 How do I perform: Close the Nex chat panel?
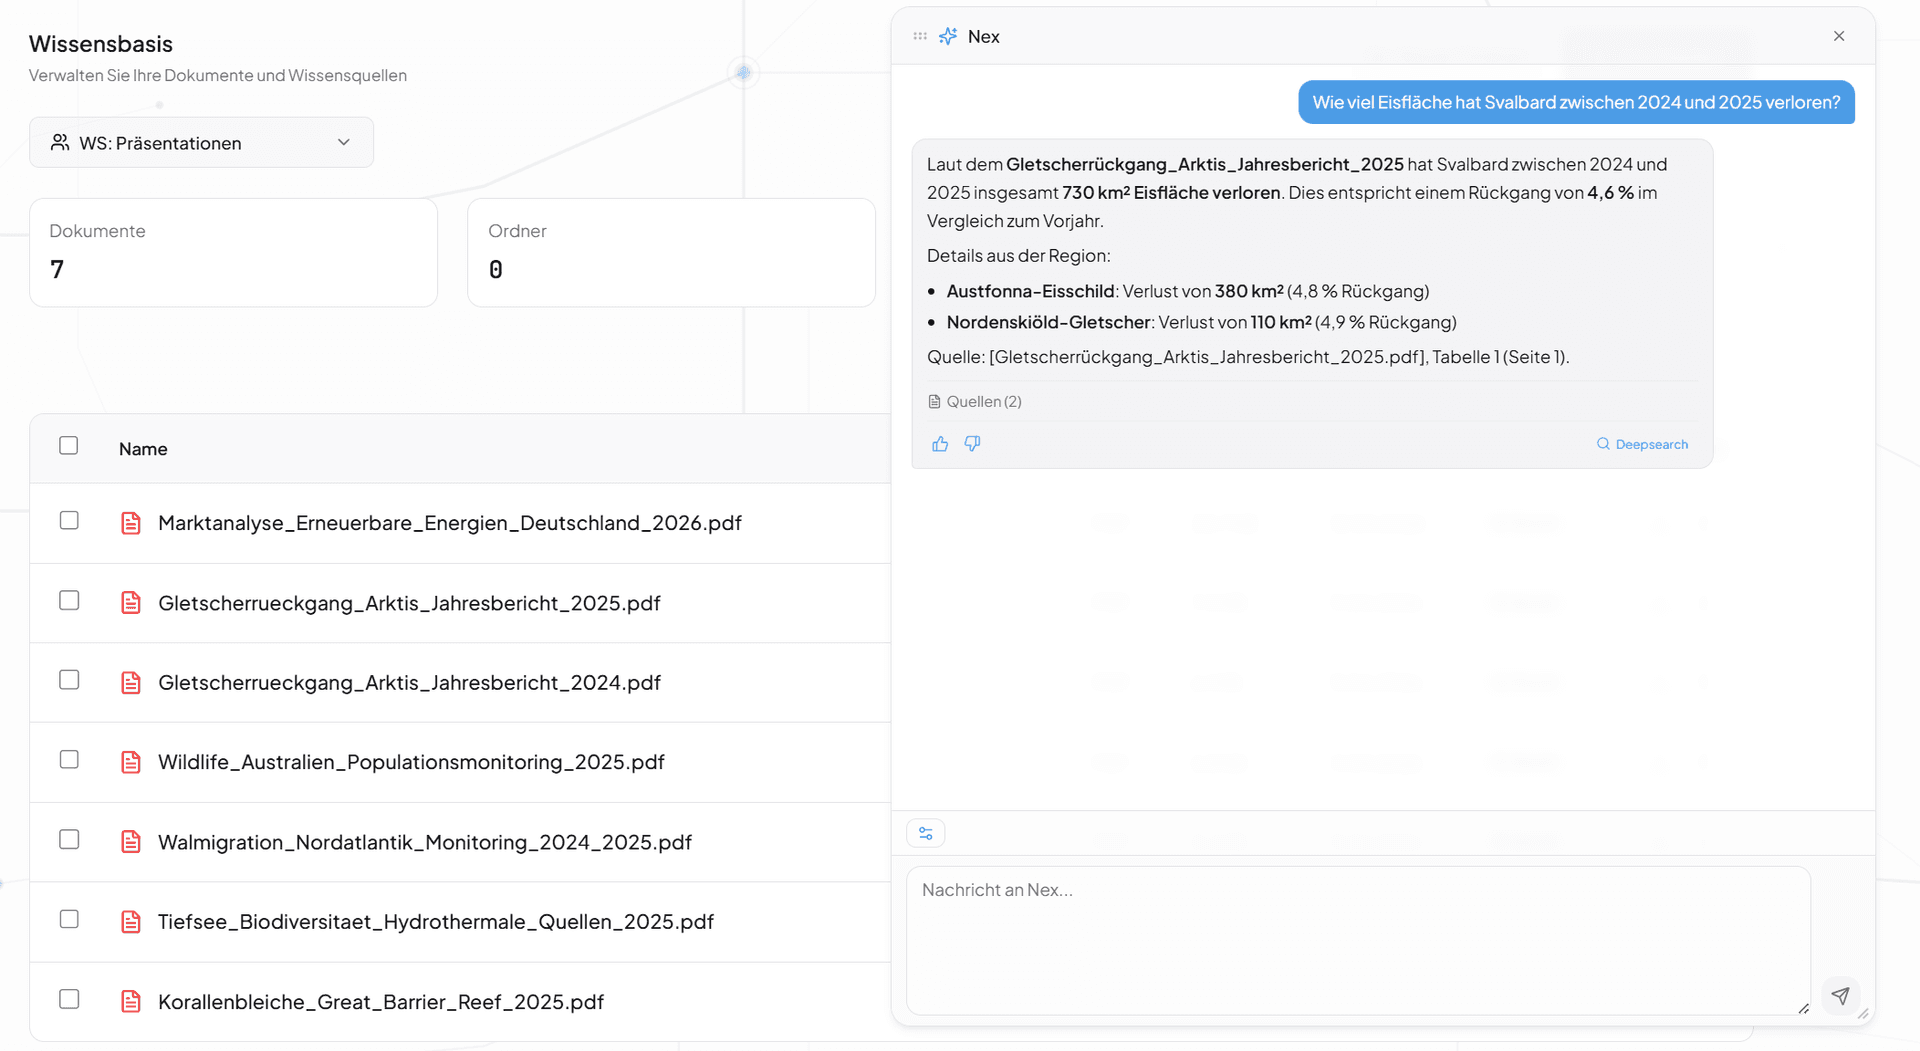click(1839, 36)
